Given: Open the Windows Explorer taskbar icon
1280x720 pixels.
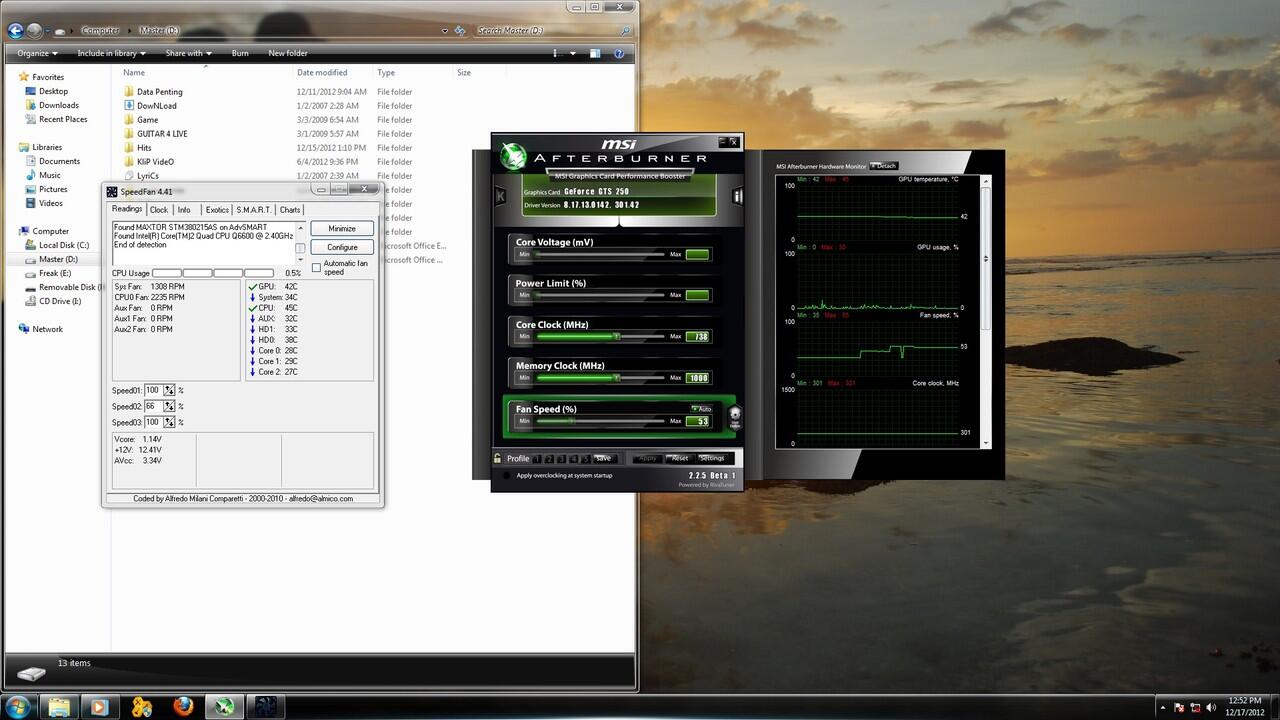Looking at the screenshot, I should 59,706.
